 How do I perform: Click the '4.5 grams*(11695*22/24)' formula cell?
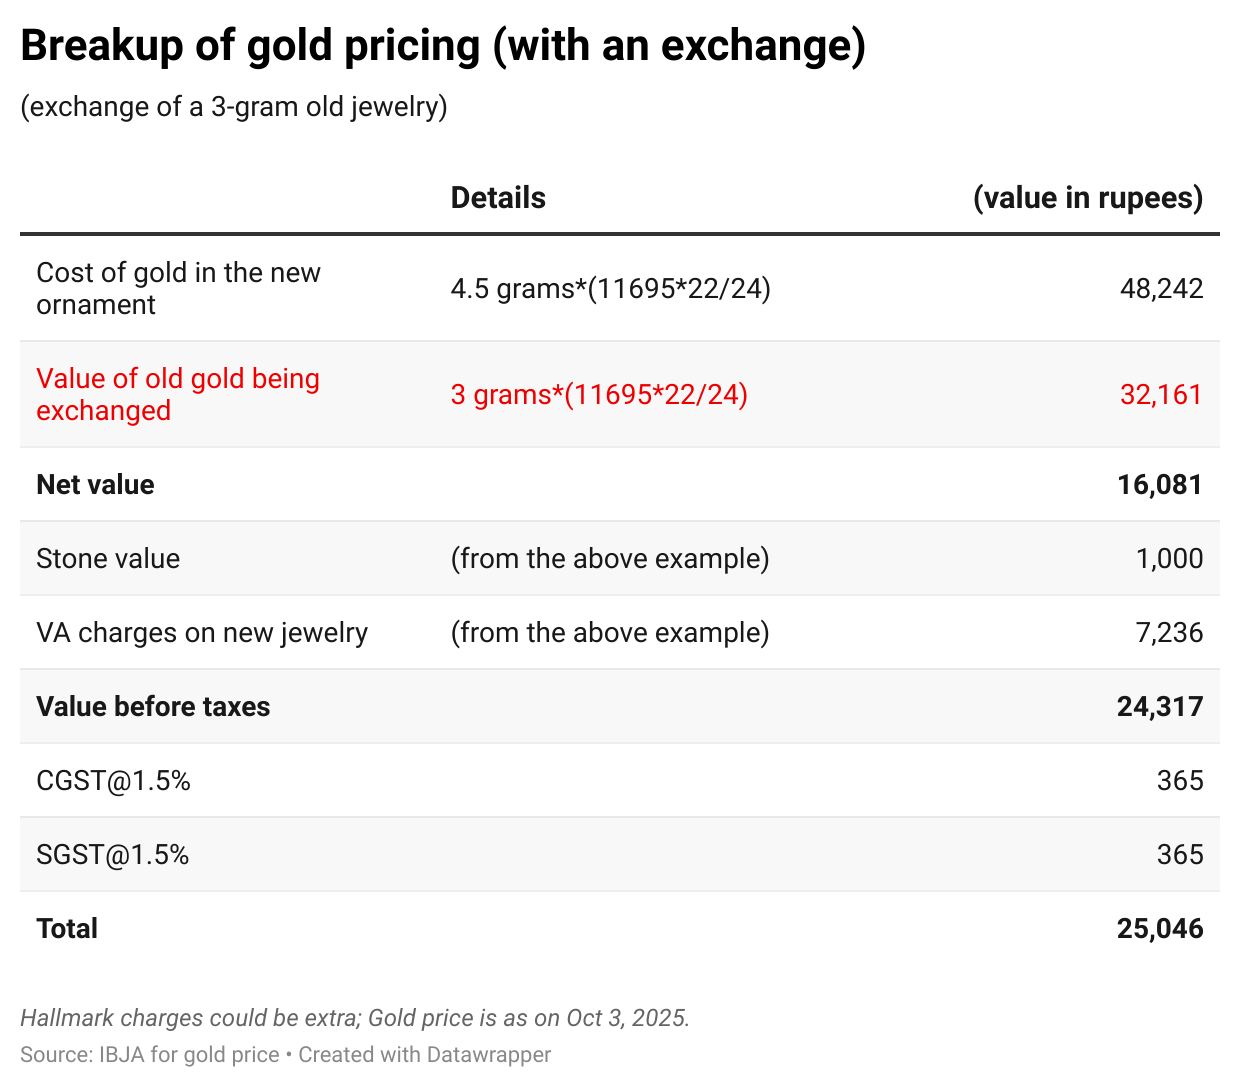[x=610, y=288]
